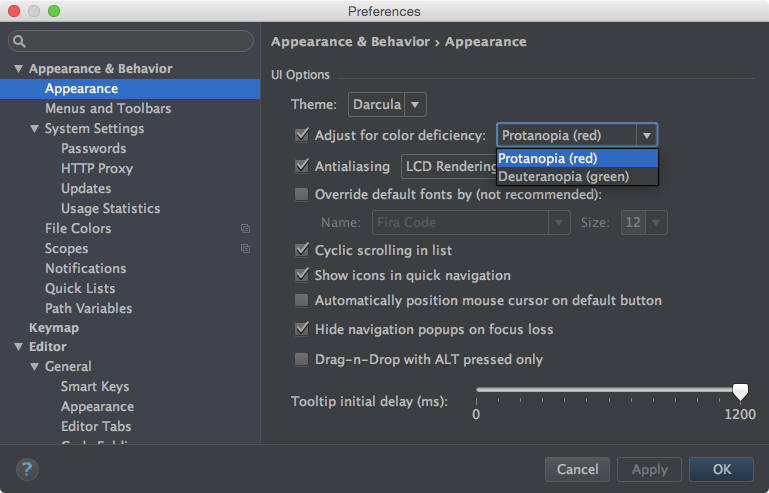Collapse the System Settings tree node
769x493 pixels.
[x=34, y=129]
